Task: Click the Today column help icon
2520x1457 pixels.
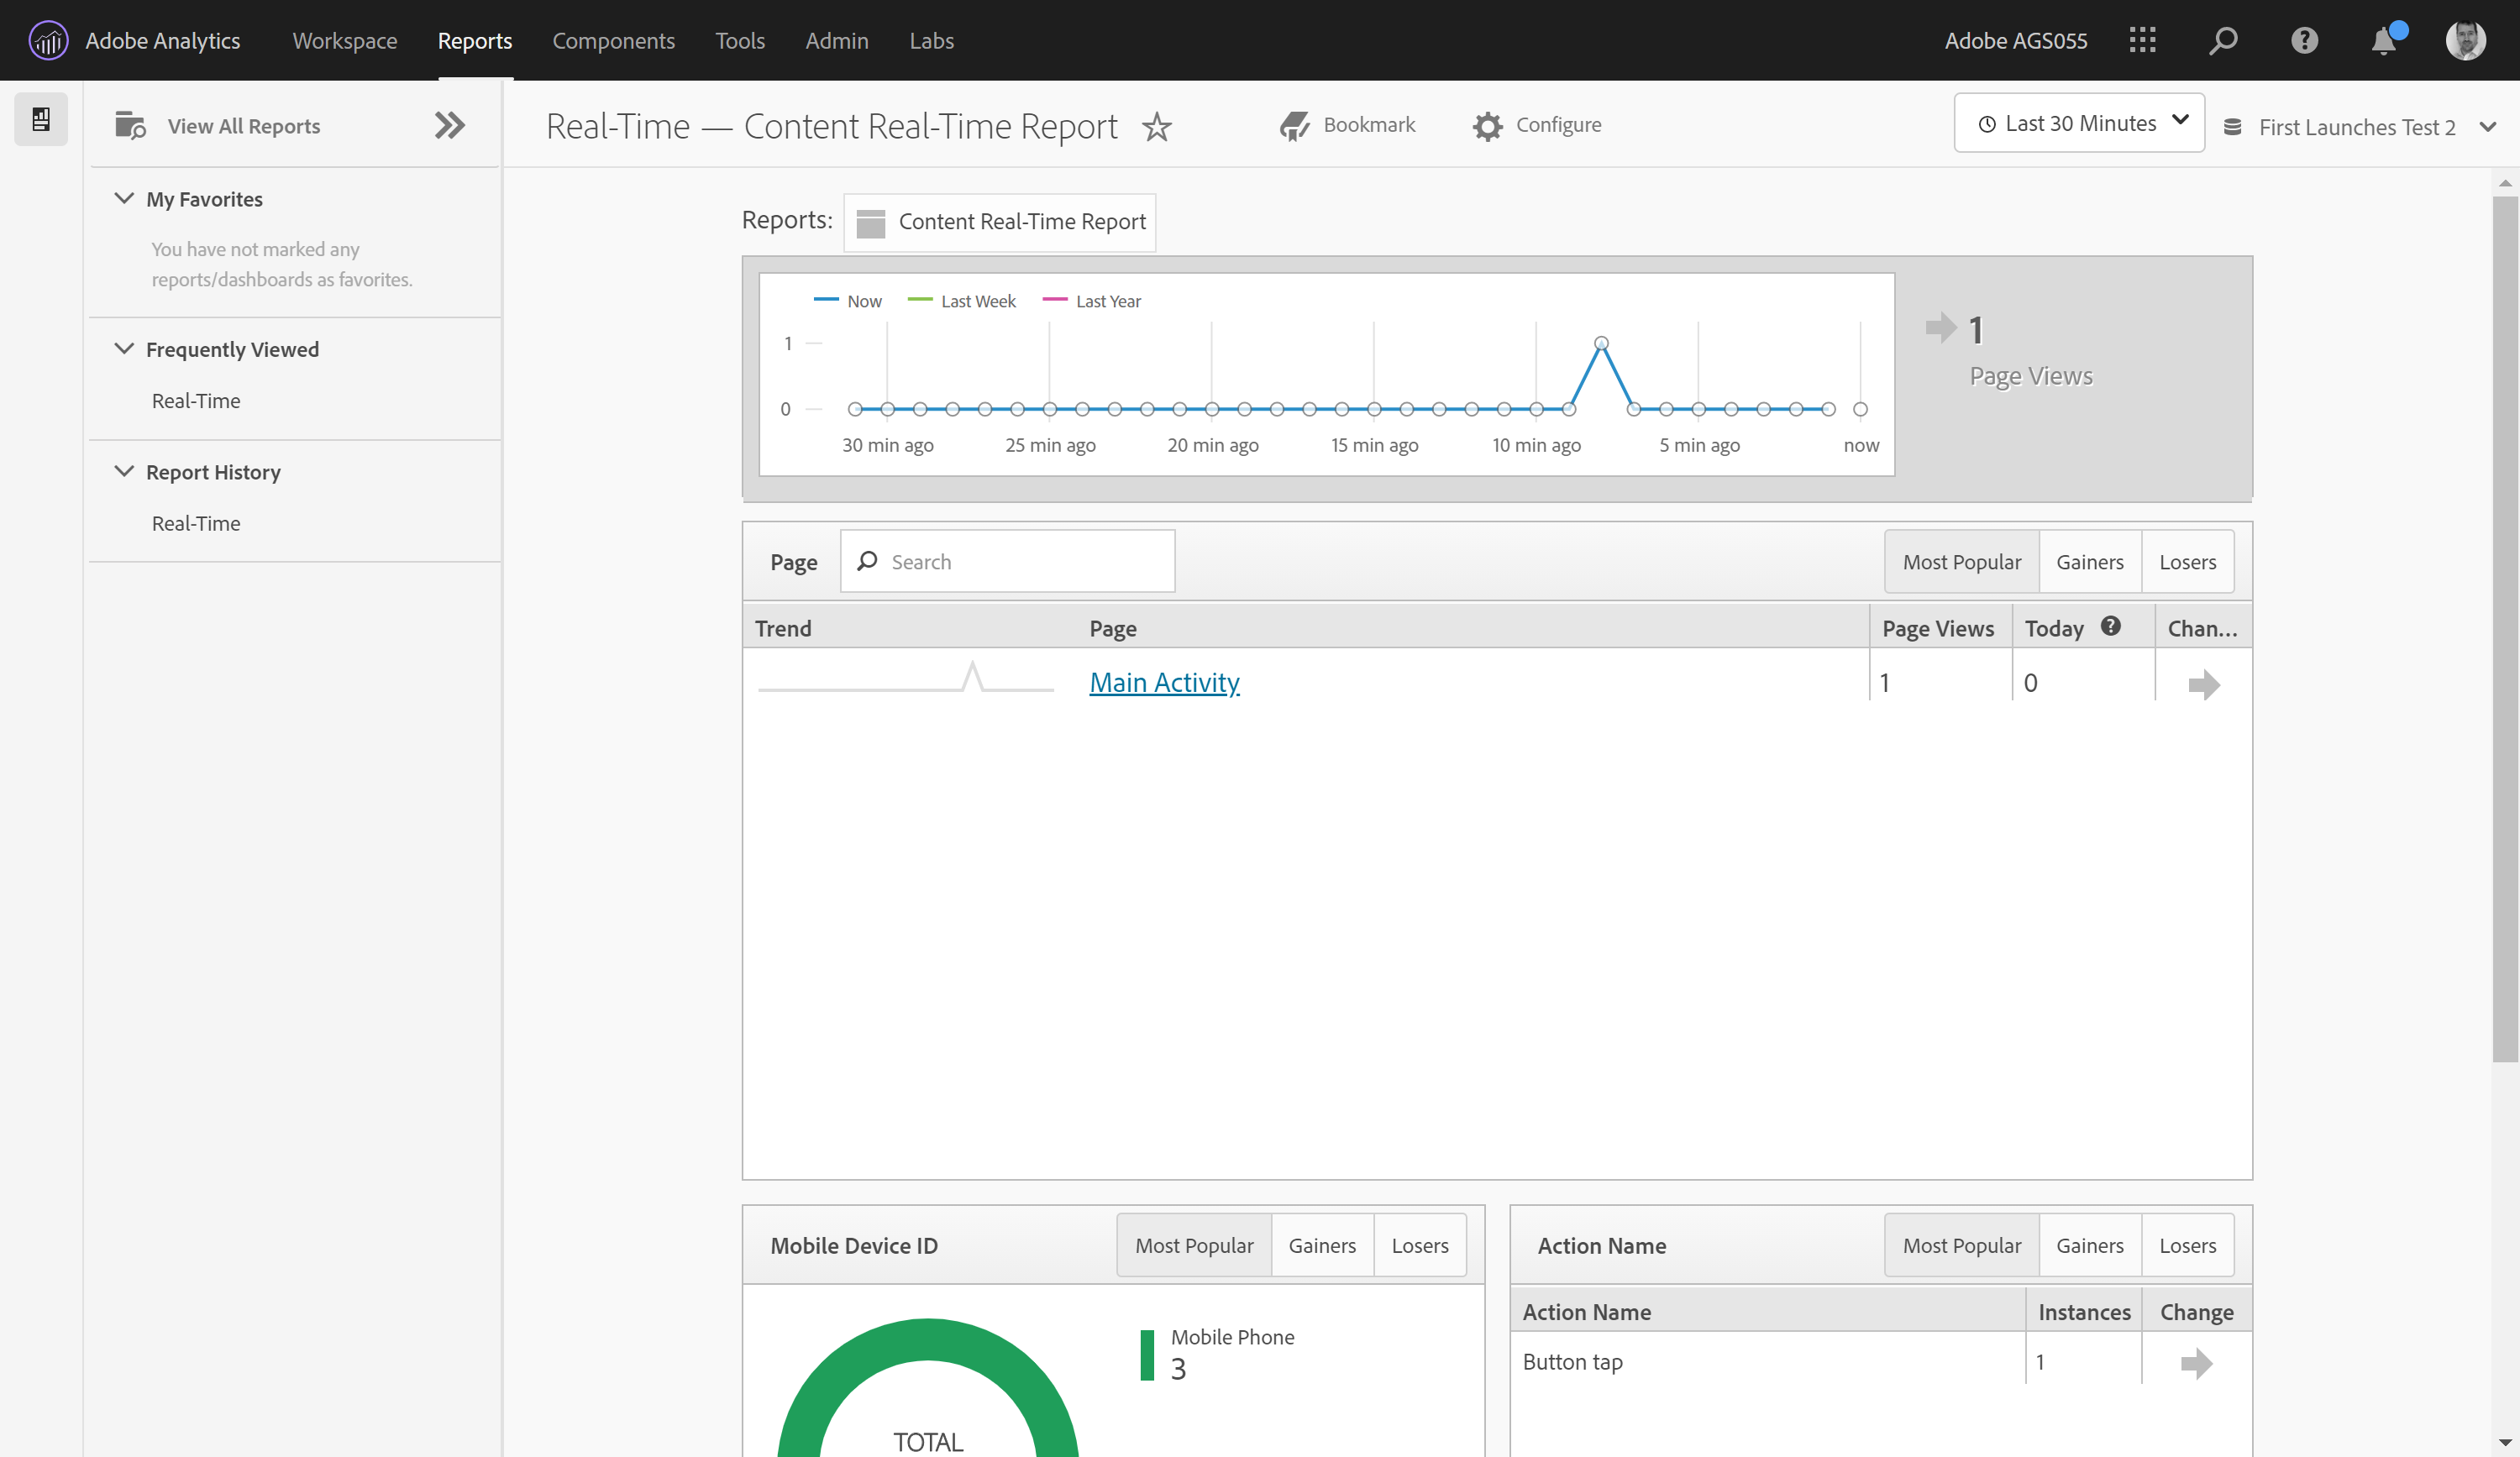Action: click(2110, 626)
